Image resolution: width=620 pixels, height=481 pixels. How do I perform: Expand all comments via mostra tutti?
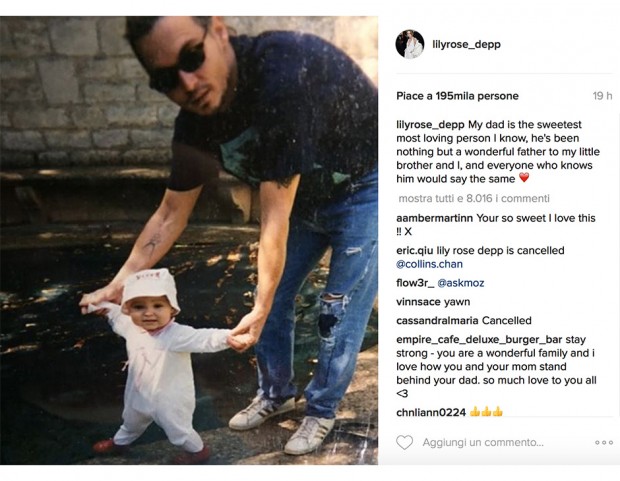click(474, 198)
